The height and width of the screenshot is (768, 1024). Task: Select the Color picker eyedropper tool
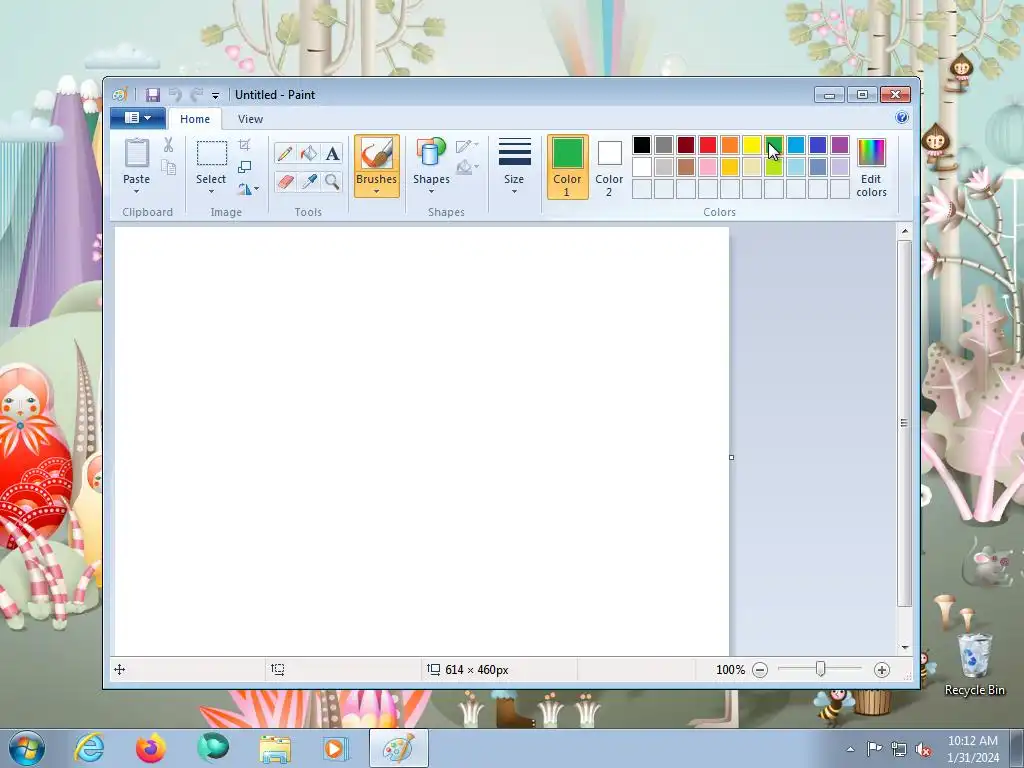click(x=309, y=181)
